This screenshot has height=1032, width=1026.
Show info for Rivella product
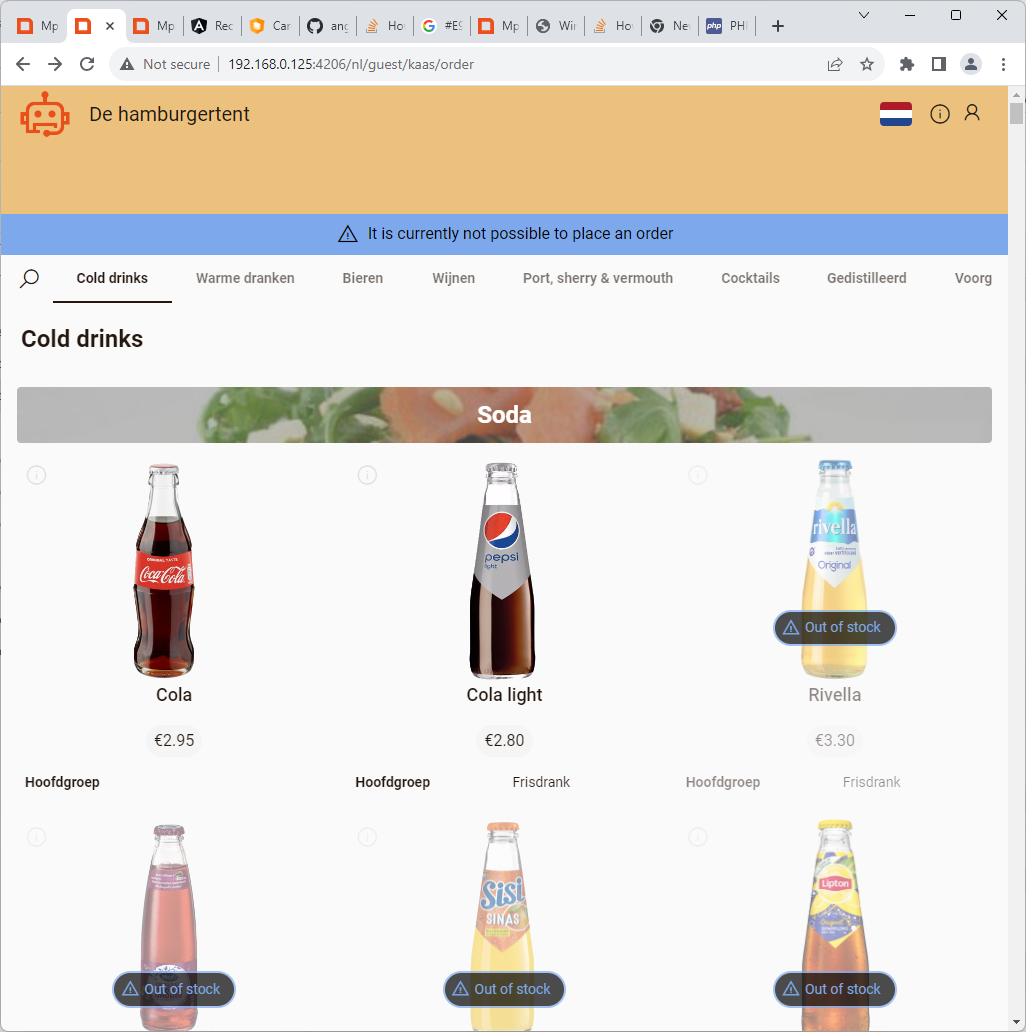698,475
